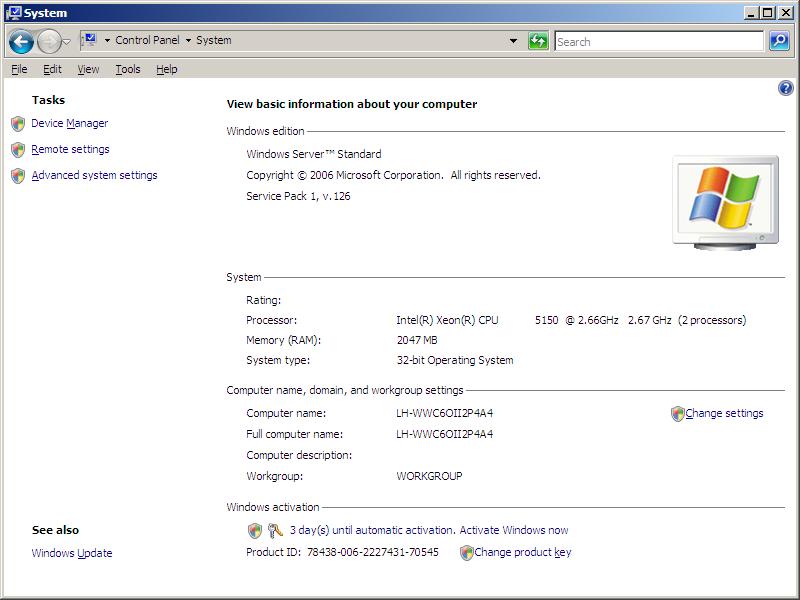The width and height of the screenshot is (800, 600).
Task: Click shield icon beside Change product key
Action: pos(466,553)
